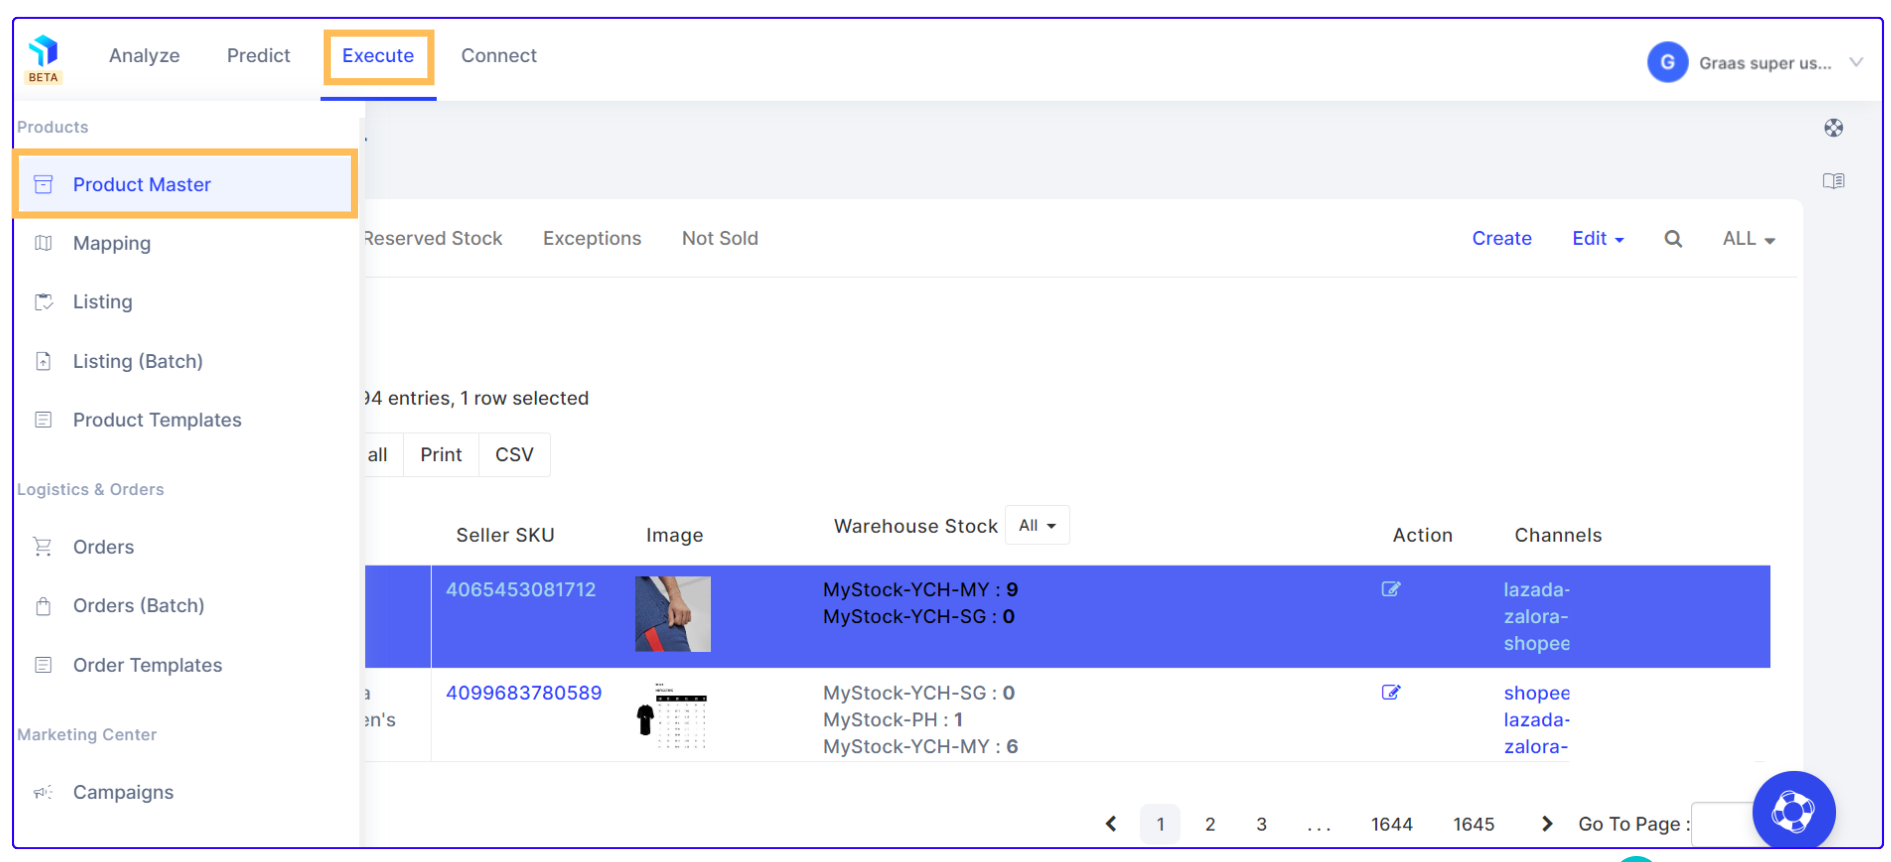The height and width of the screenshot is (862, 1891).
Task: Open the ALL filter dropdown
Action: pos(1748,238)
